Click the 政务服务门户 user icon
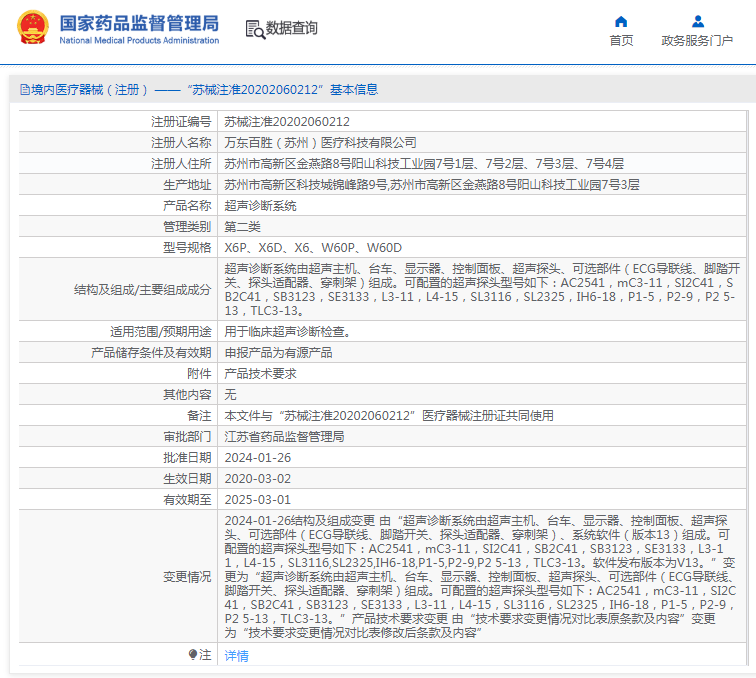The image size is (756, 678). pyautogui.click(x=698, y=22)
